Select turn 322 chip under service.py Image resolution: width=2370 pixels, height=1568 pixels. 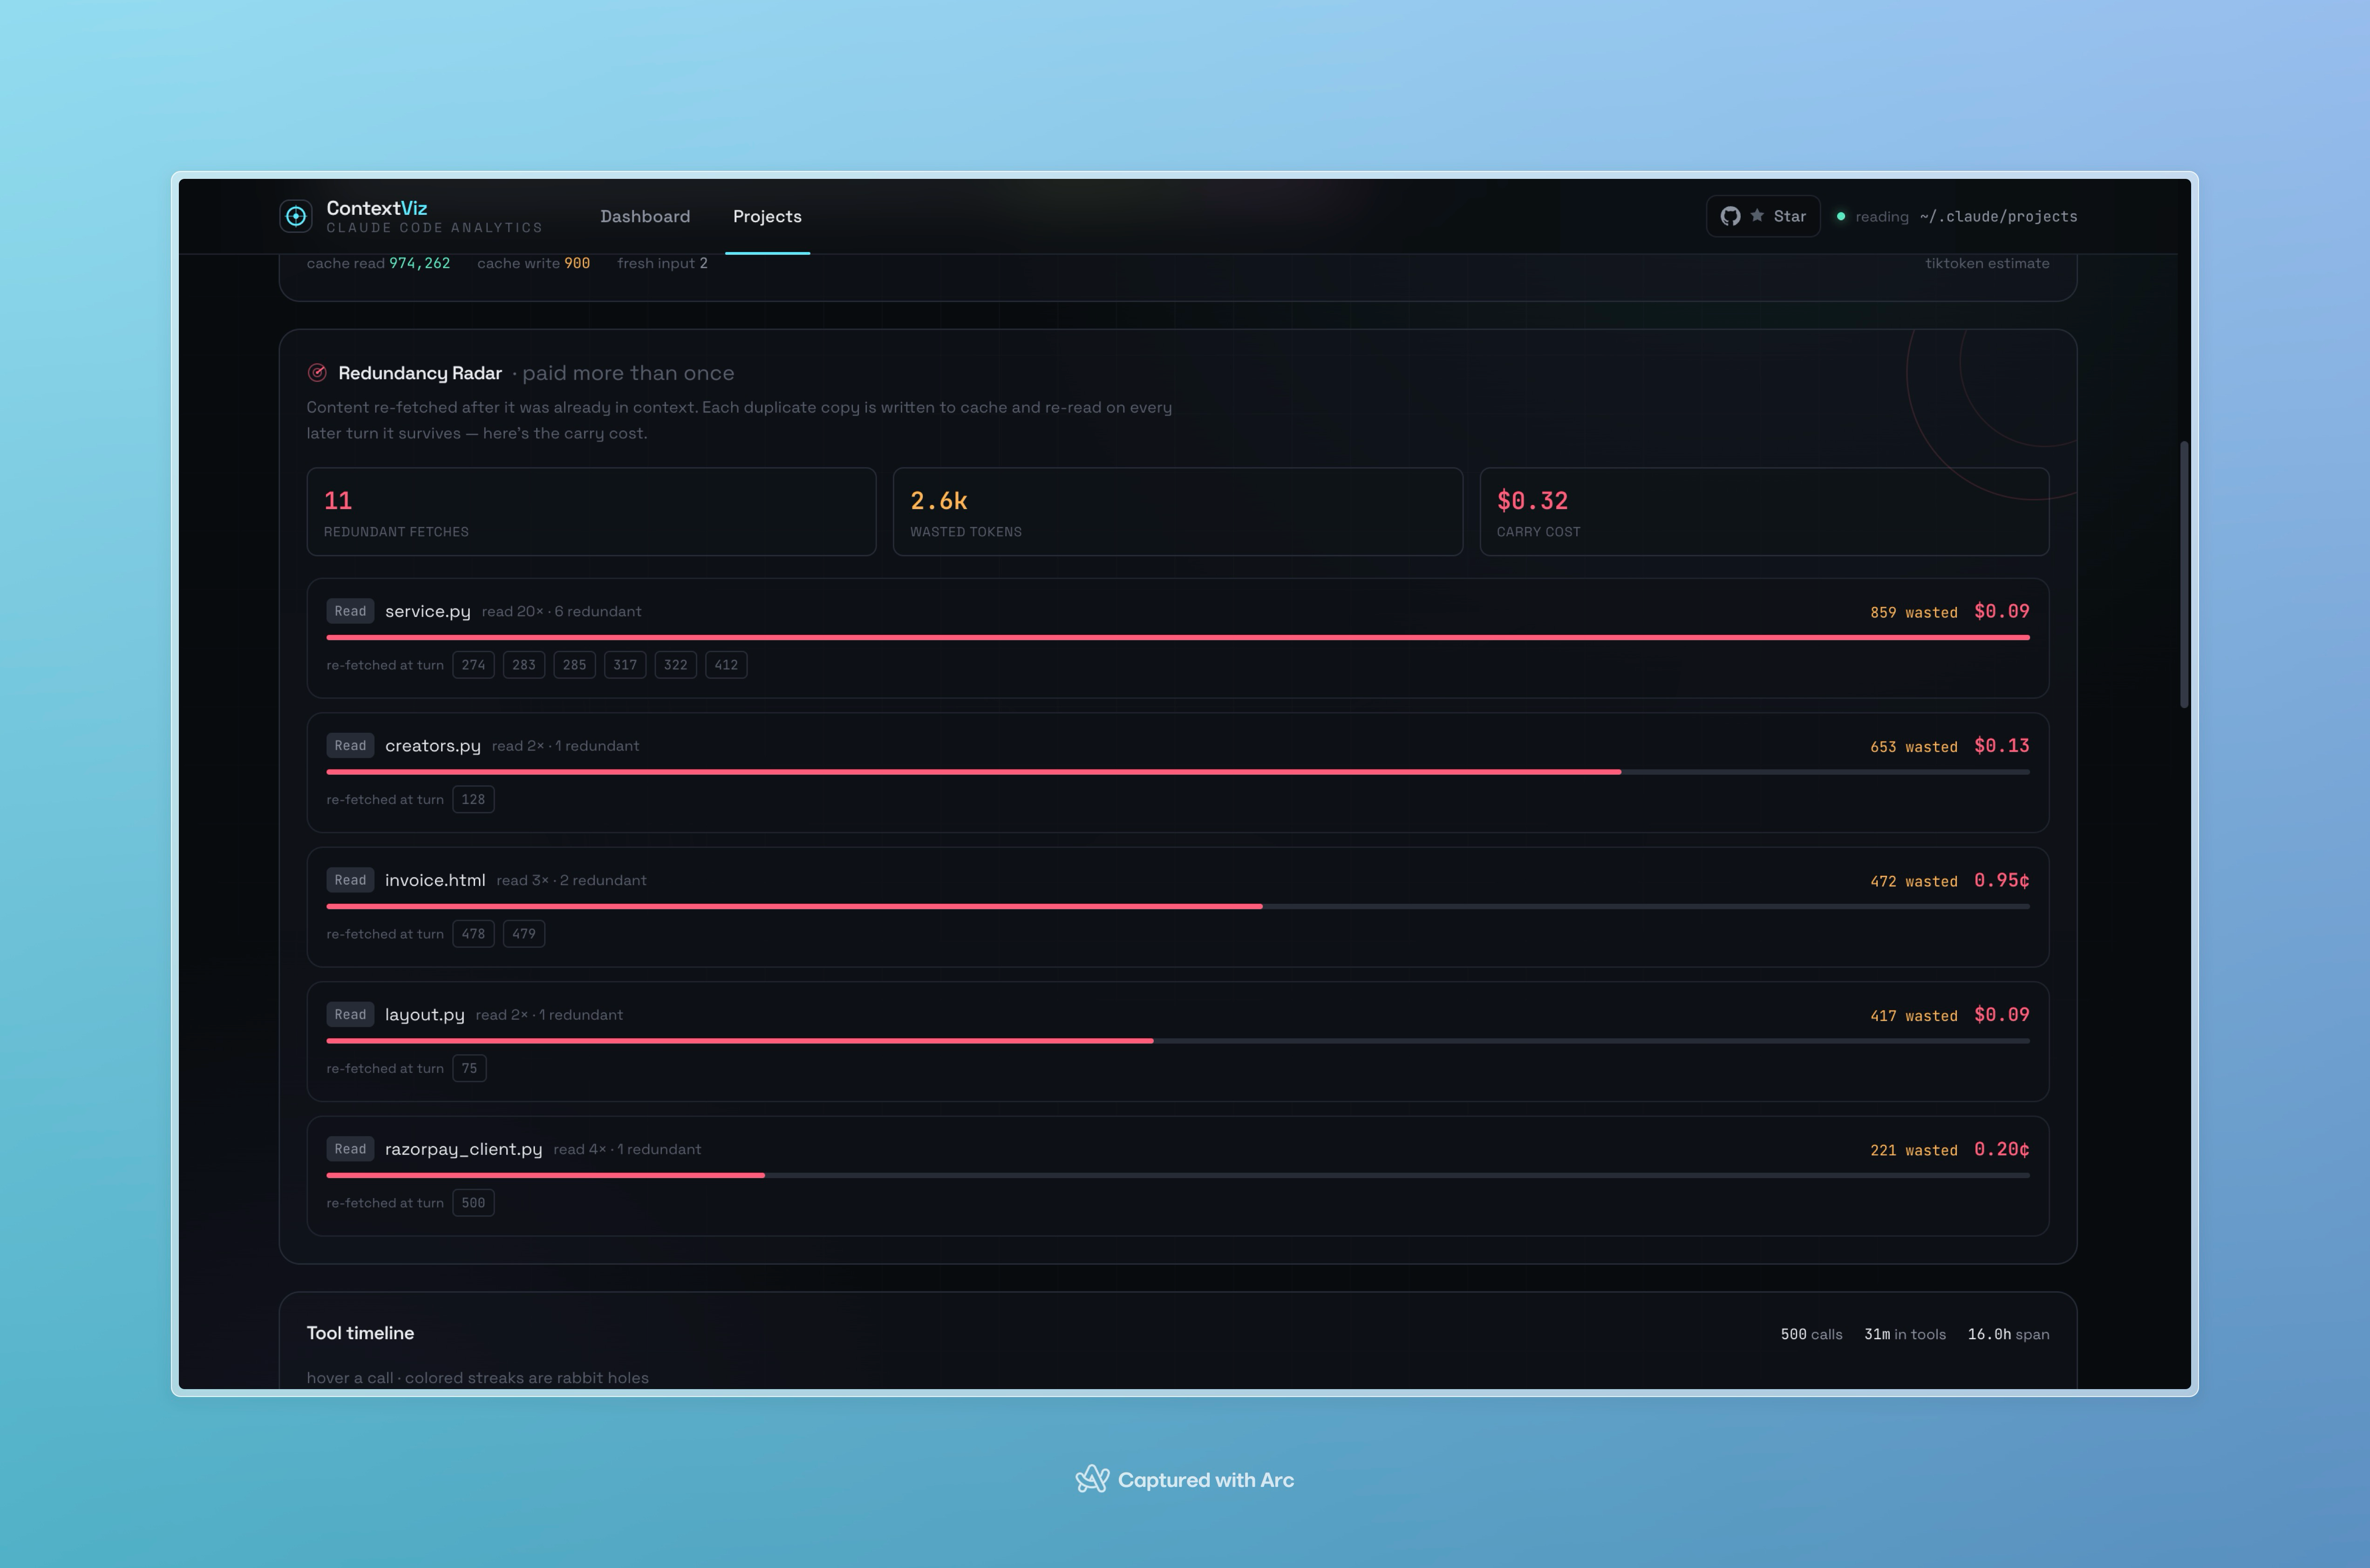coord(675,665)
